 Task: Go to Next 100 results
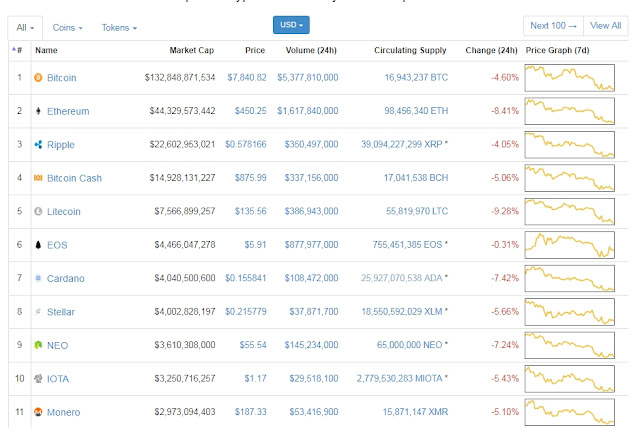(x=553, y=26)
